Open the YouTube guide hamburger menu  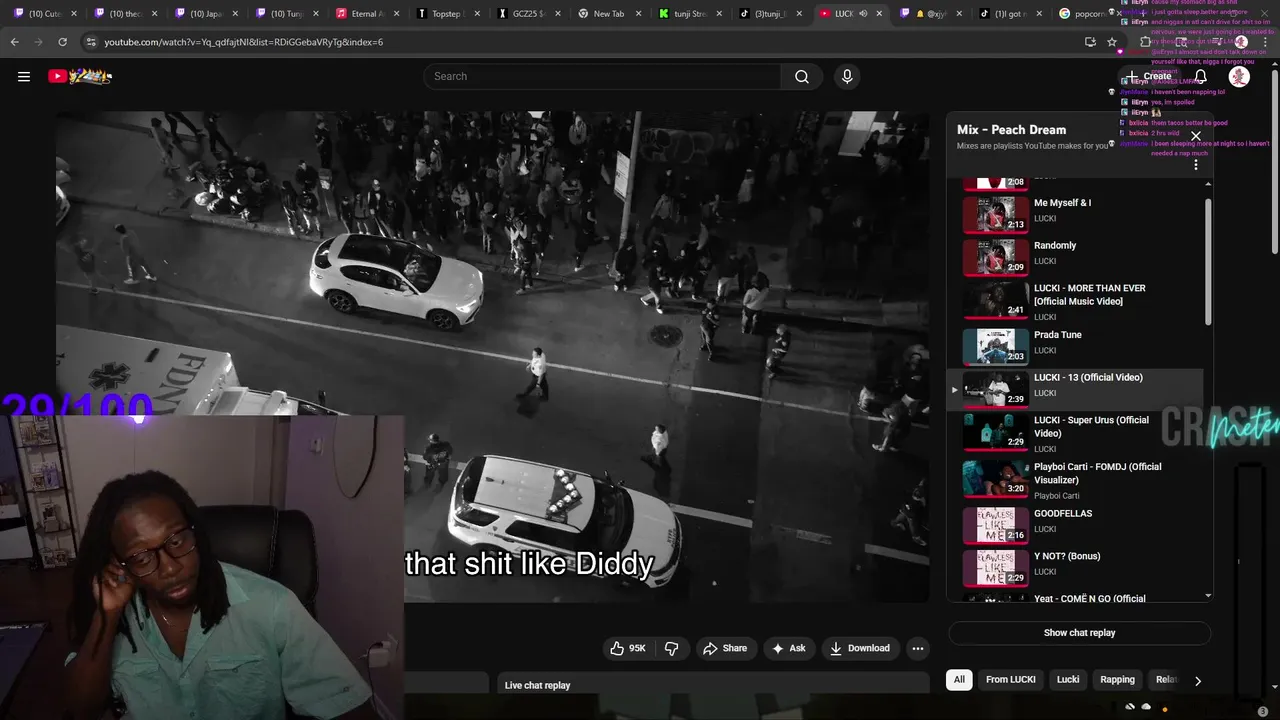coord(24,76)
